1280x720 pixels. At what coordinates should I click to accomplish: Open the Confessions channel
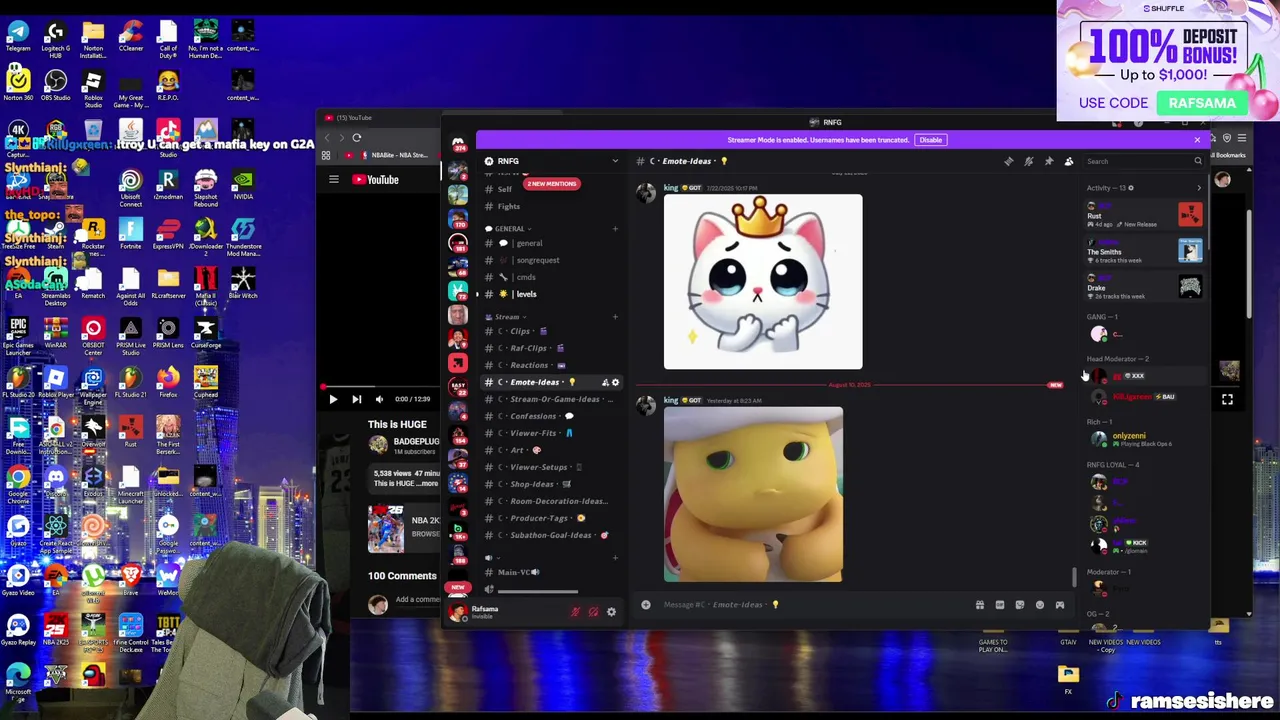[551, 416]
